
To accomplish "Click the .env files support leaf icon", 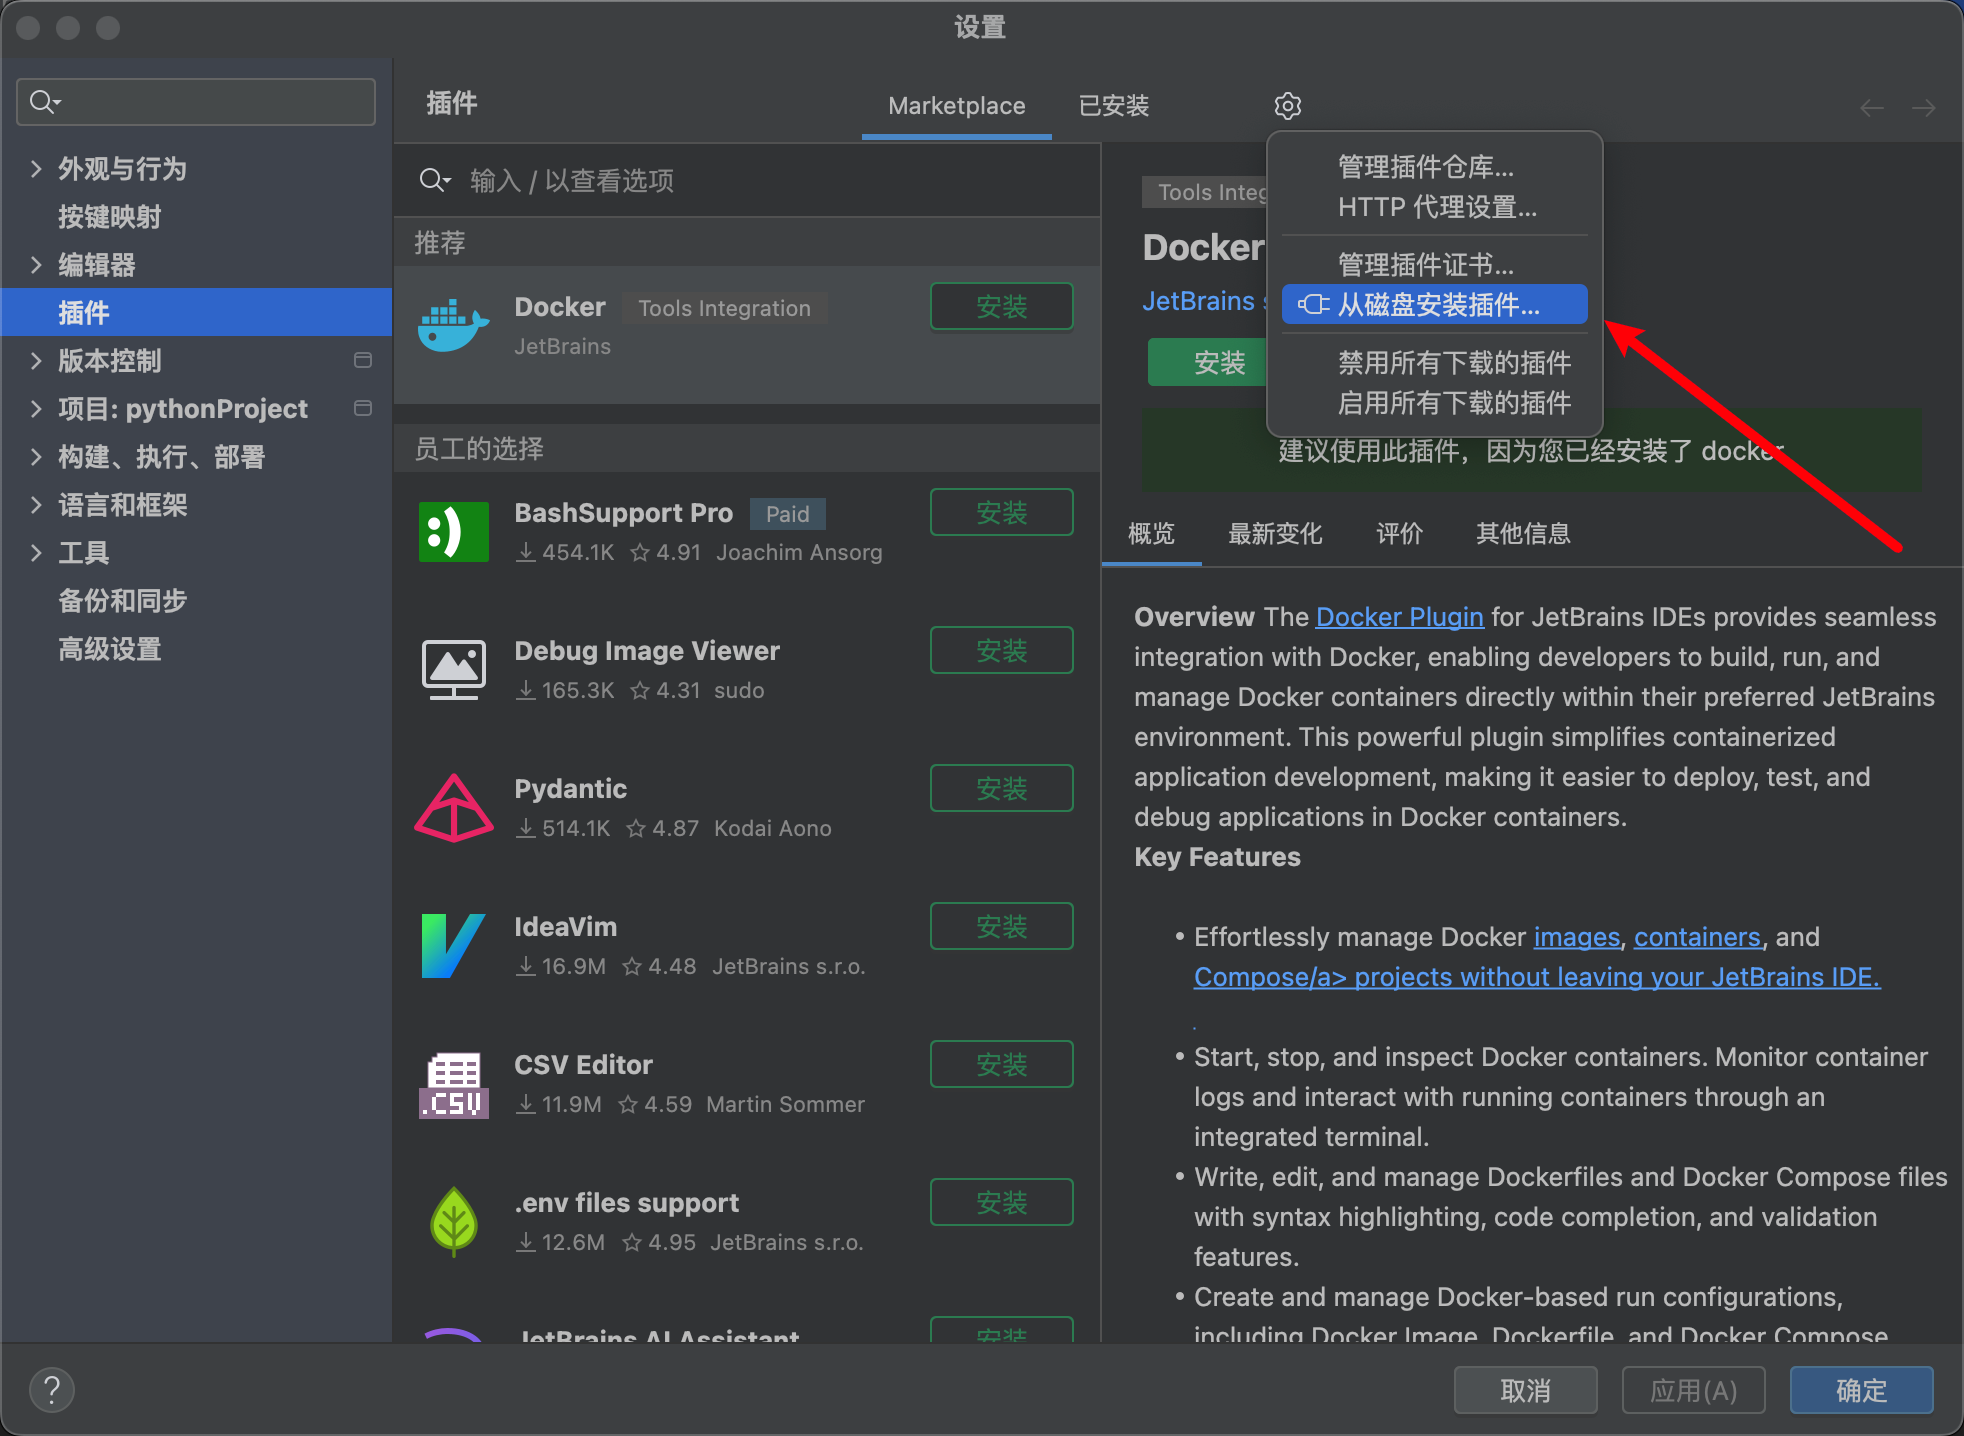I will click(x=453, y=1221).
